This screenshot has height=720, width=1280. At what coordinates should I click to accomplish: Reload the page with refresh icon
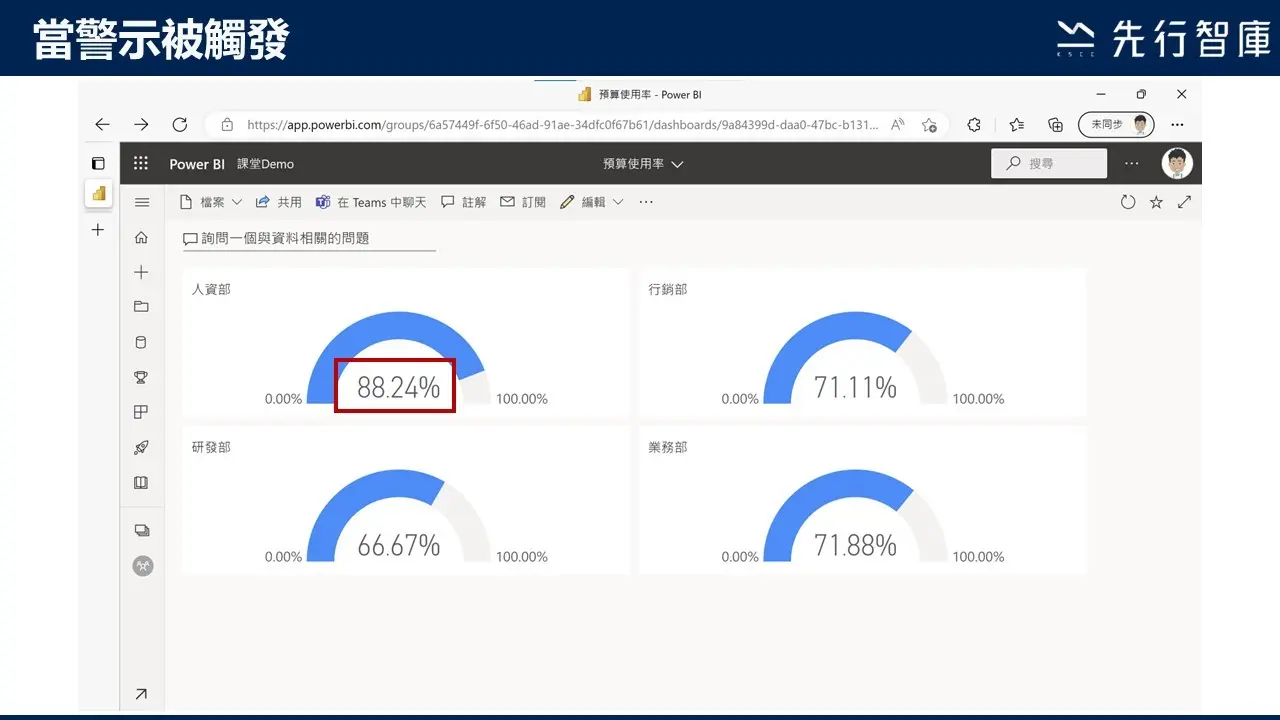pyautogui.click(x=180, y=125)
